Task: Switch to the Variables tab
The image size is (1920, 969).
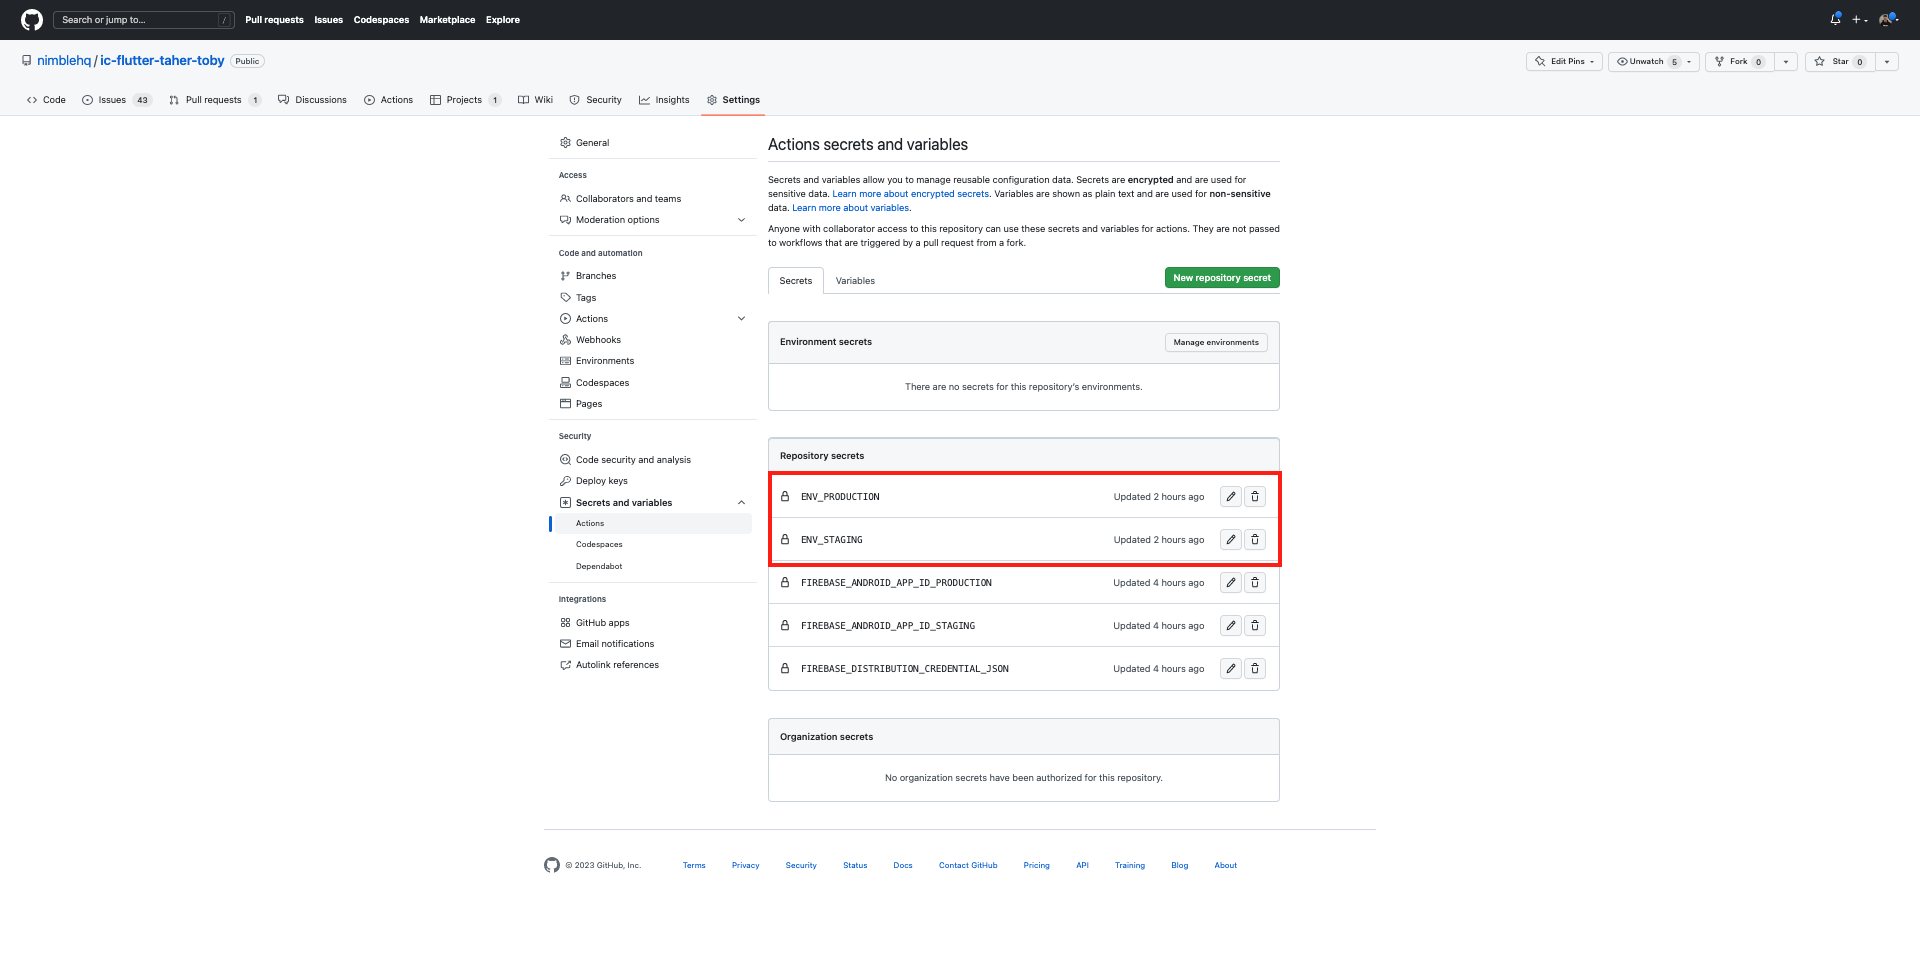Action: (854, 280)
